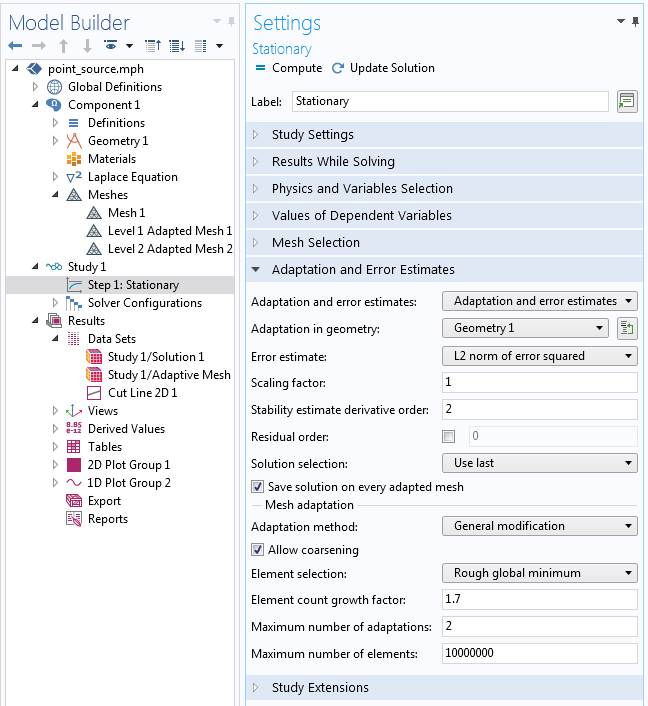648x706 pixels.
Task: Select the Solver Configurations node
Action: [x=144, y=303]
